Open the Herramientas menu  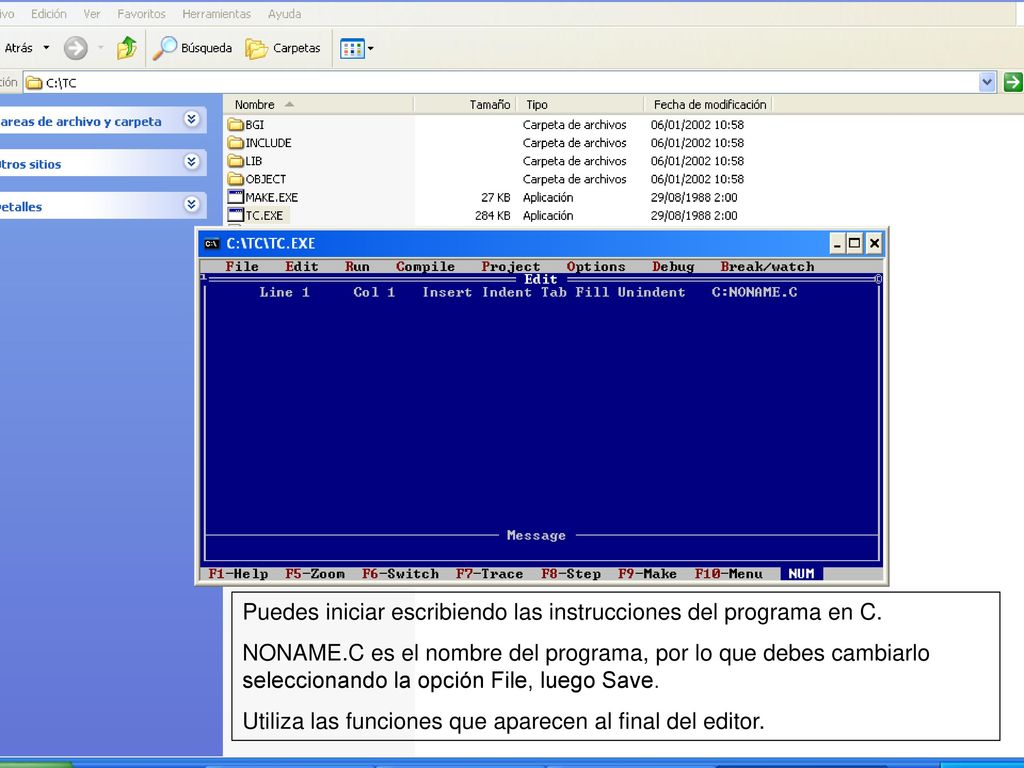point(216,14)
